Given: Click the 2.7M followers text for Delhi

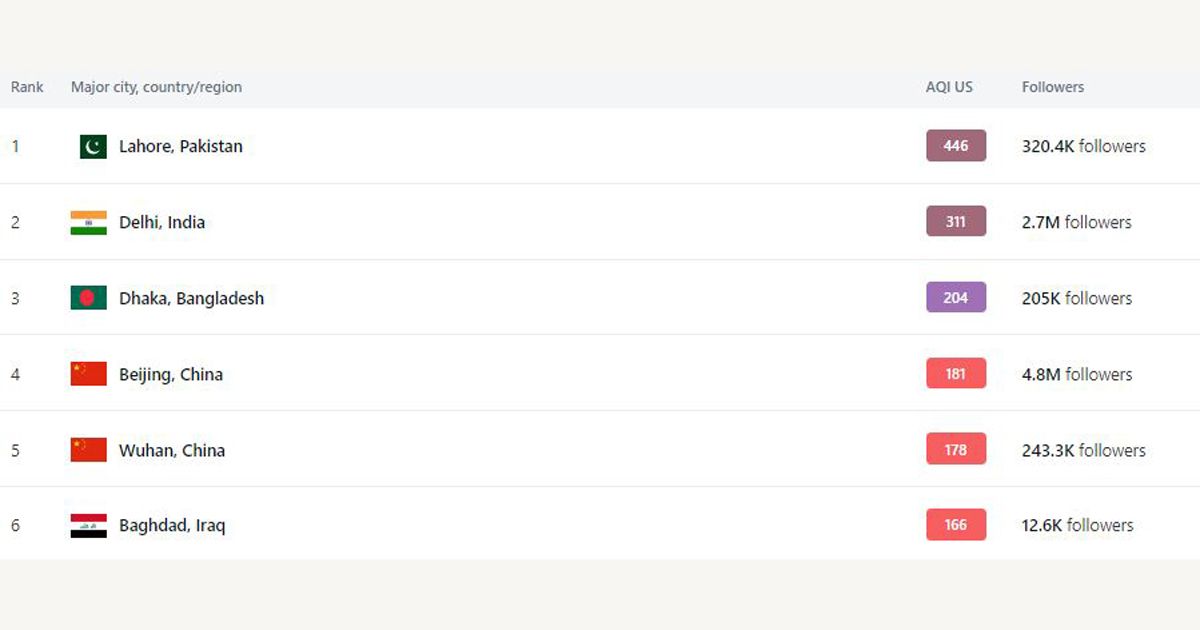Looking at the screenshot, I should click(1077, 222).
